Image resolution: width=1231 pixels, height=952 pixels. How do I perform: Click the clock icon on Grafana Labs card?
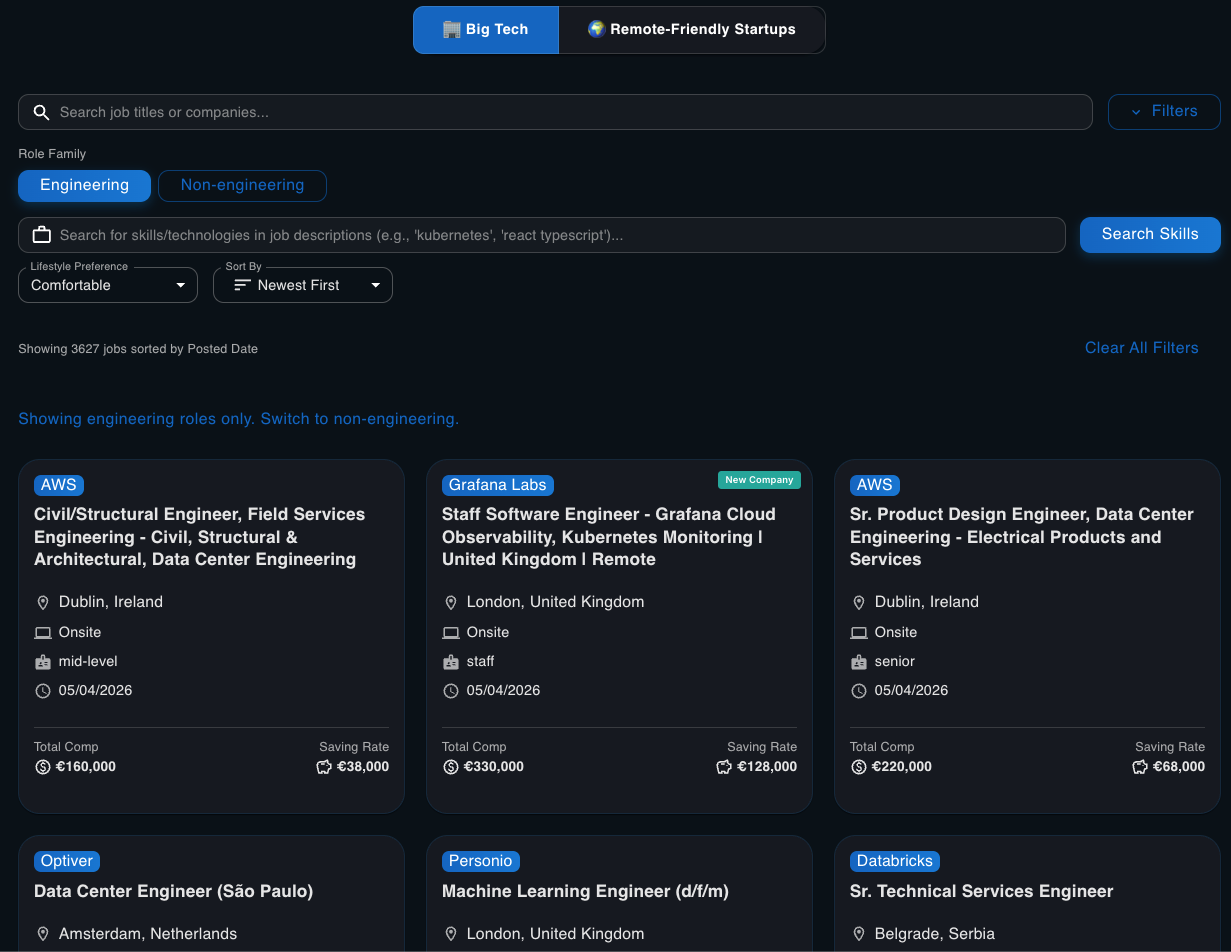tap(451, 691)
